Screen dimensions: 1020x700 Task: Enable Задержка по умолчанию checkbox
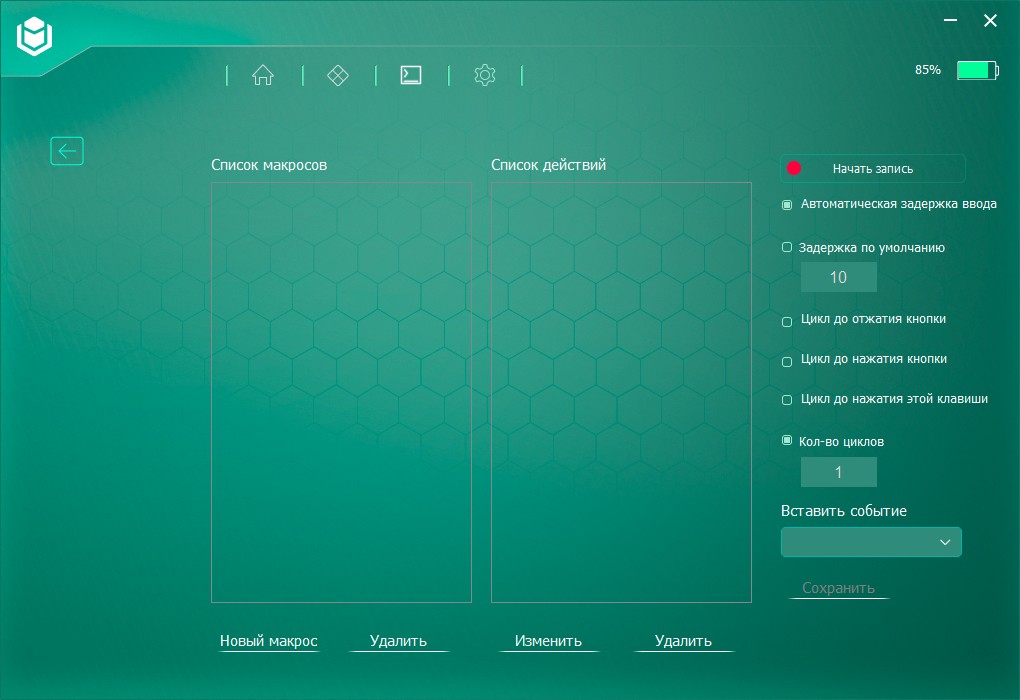click(x=786, y=247)
